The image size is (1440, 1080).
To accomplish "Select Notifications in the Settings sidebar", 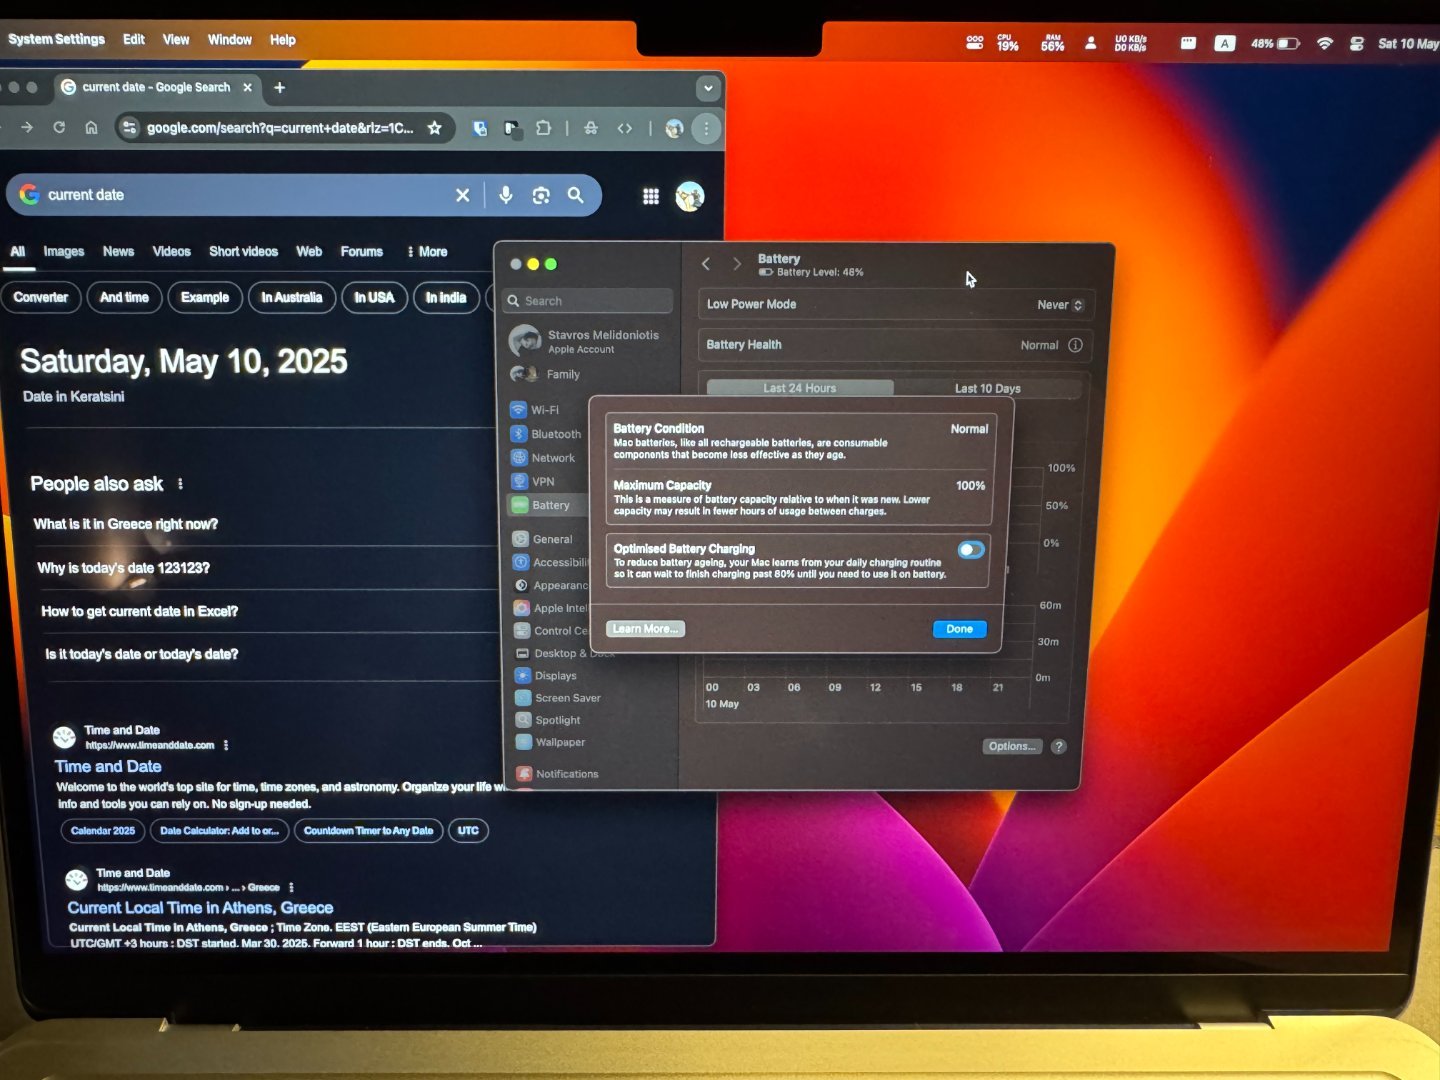I will coord(557,774).
